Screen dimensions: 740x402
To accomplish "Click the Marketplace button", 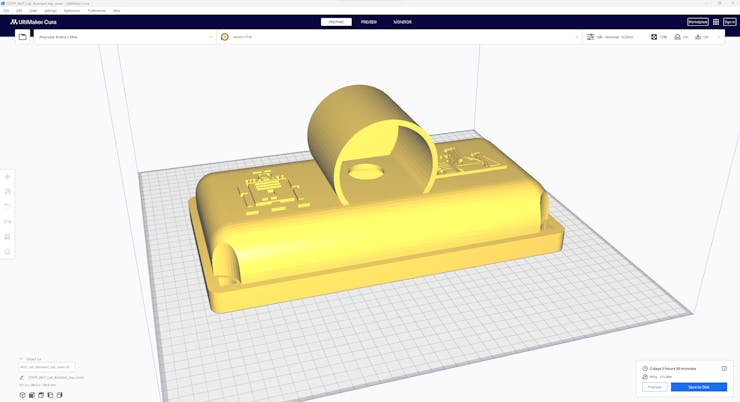I will pos(698,22).
